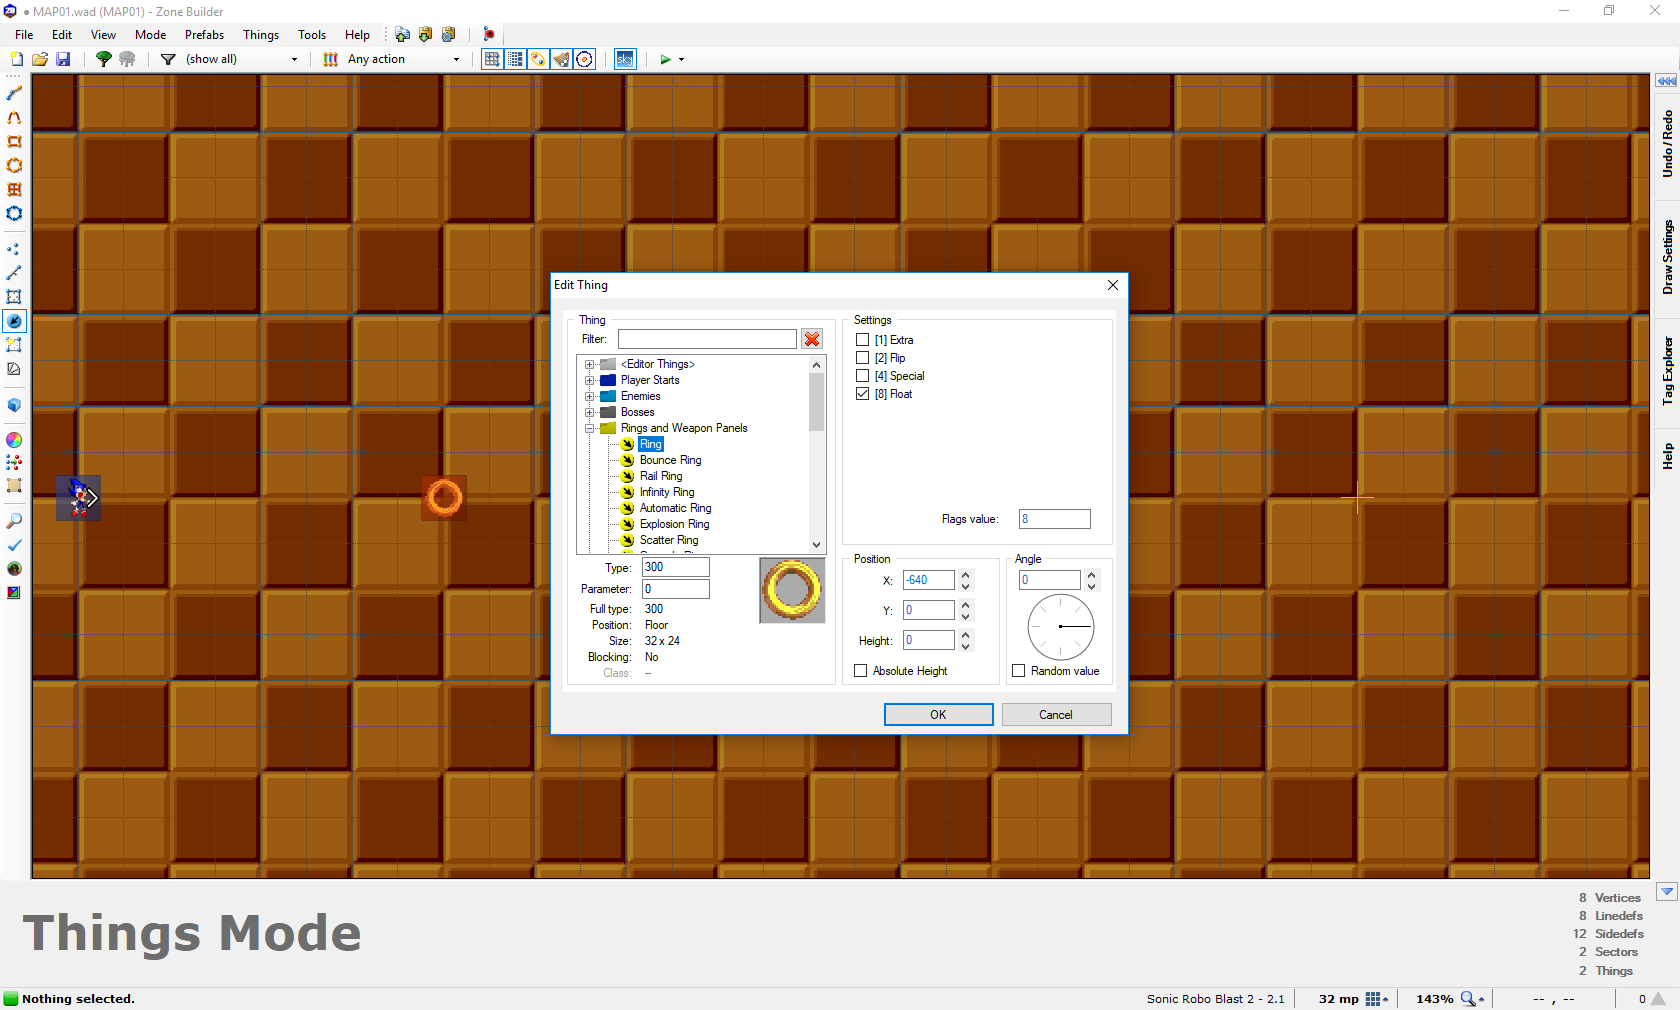Screen dimensions: 1680x1010
Task: Click the Flags value input field
Action: 1054,519
